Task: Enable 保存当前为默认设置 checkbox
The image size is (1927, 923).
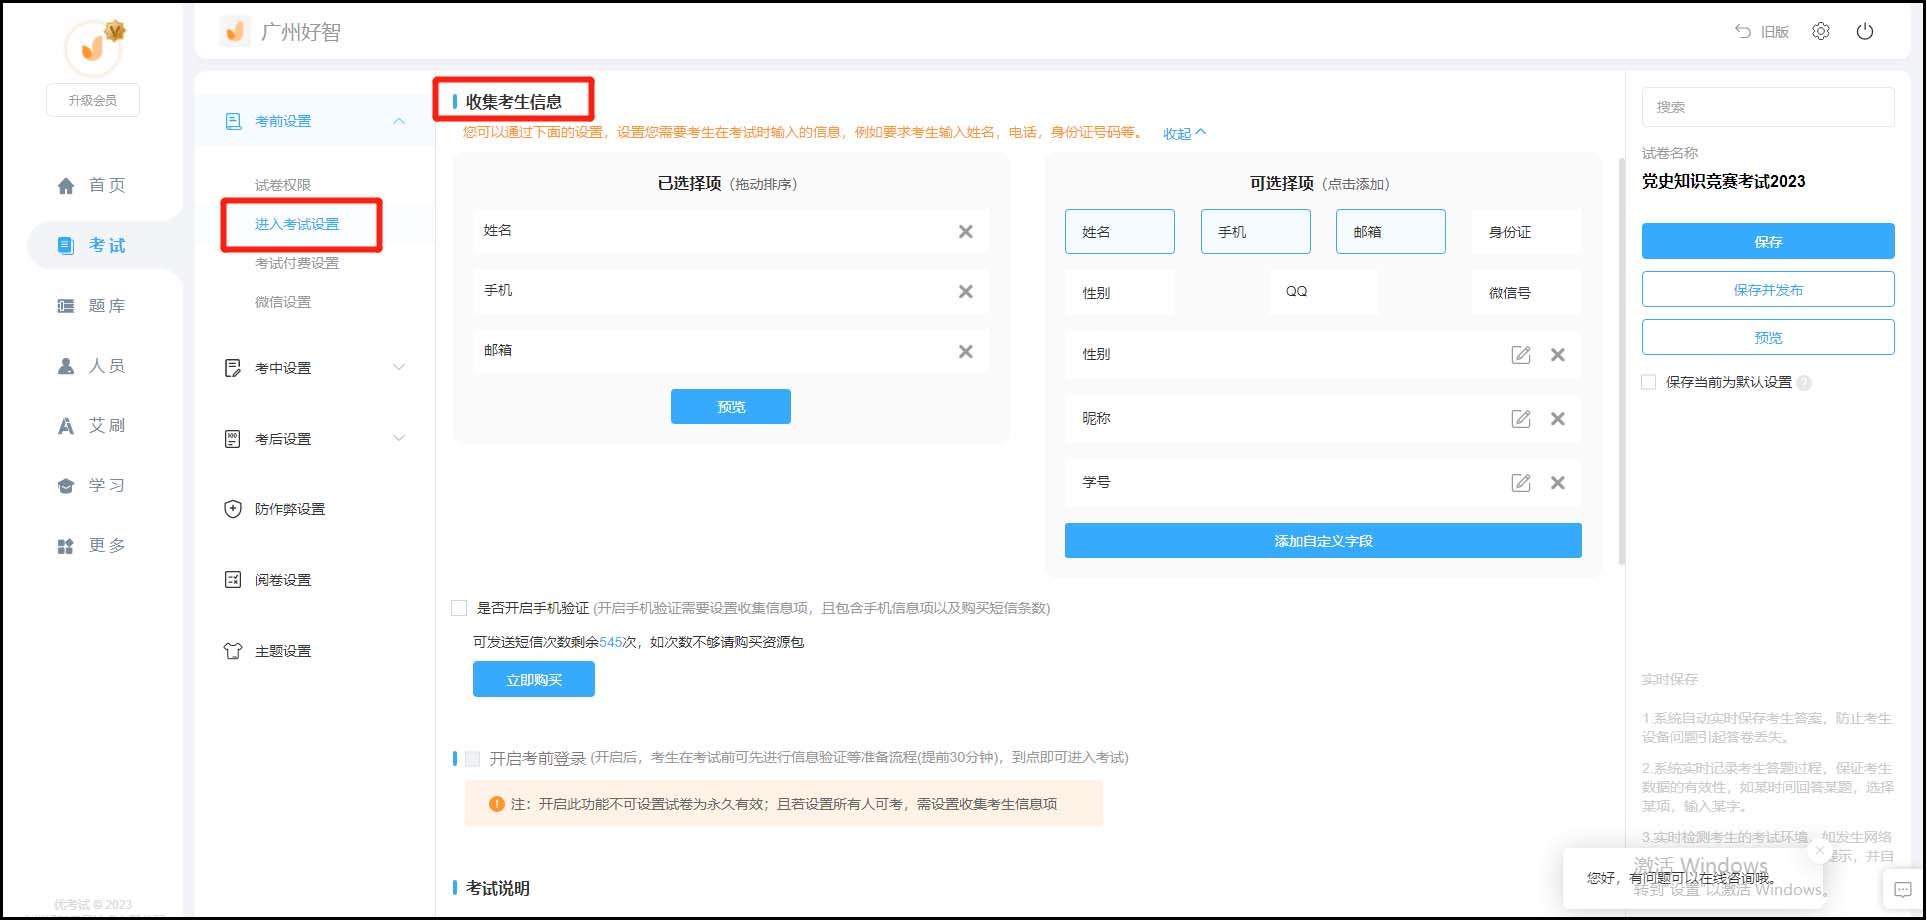Action: 1648,382
